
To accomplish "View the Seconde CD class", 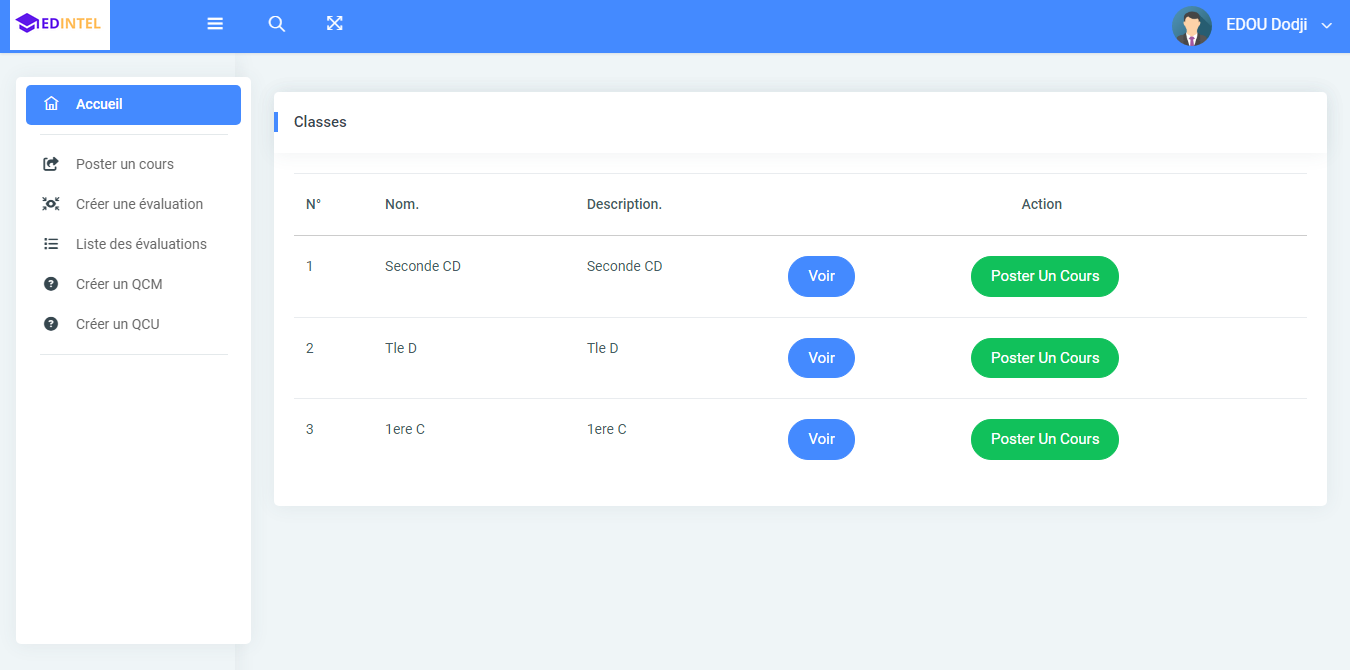I will (821, 276).
